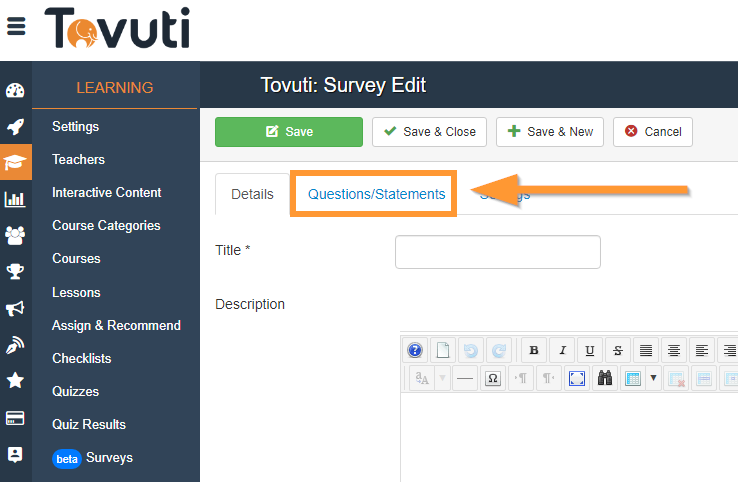Open Quizzes in the Learning menu
This screenshot has width=738, height=482.
tap(76, 391)
